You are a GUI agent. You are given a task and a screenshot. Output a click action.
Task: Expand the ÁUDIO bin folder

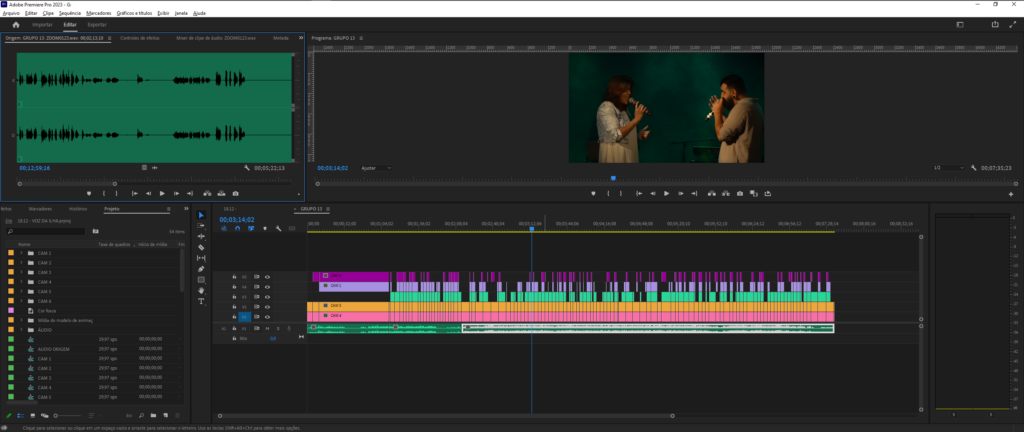point(21,330)
